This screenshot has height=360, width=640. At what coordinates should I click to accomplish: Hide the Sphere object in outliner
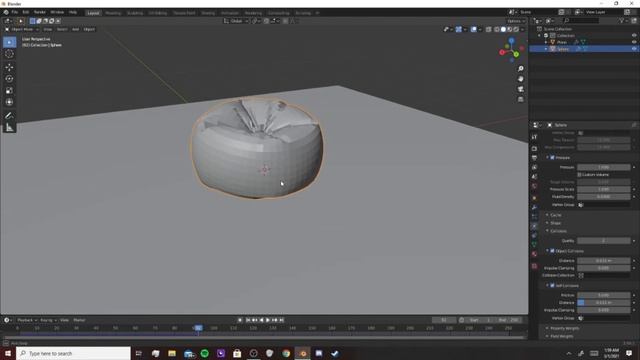(634, 49)
